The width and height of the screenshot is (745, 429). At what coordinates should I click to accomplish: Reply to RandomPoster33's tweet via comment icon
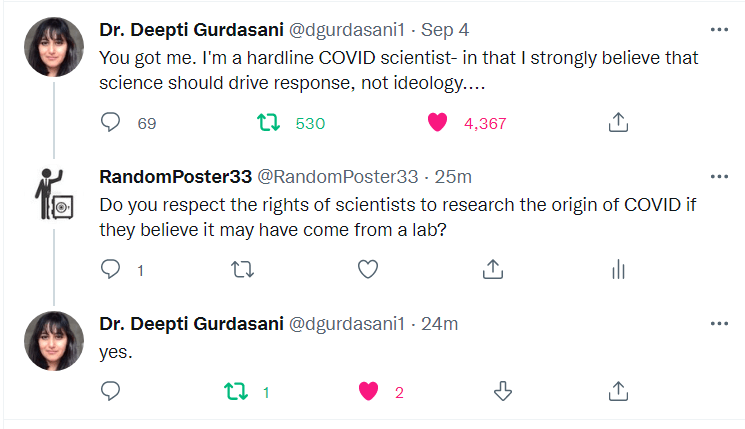112,269
